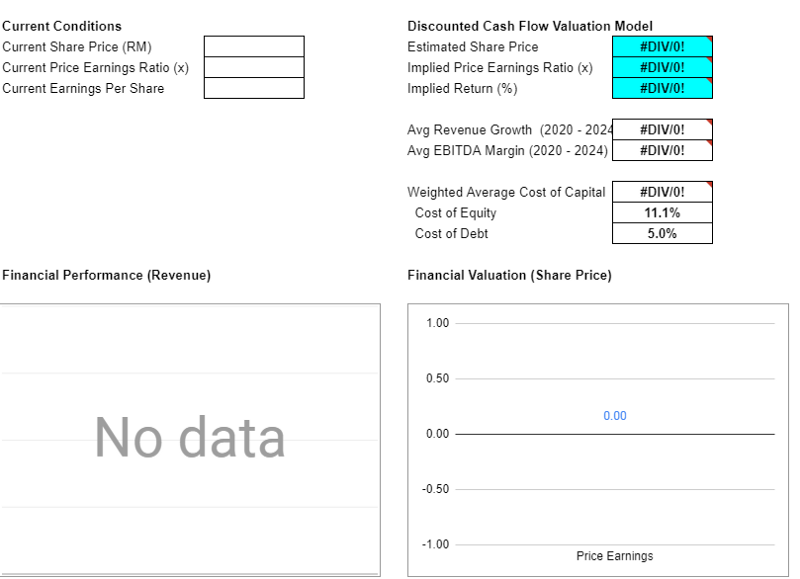This screenshot has width=800, height=579.
Task: Select the Avg EBITDA Margin value cell
Action: [661, 151]
